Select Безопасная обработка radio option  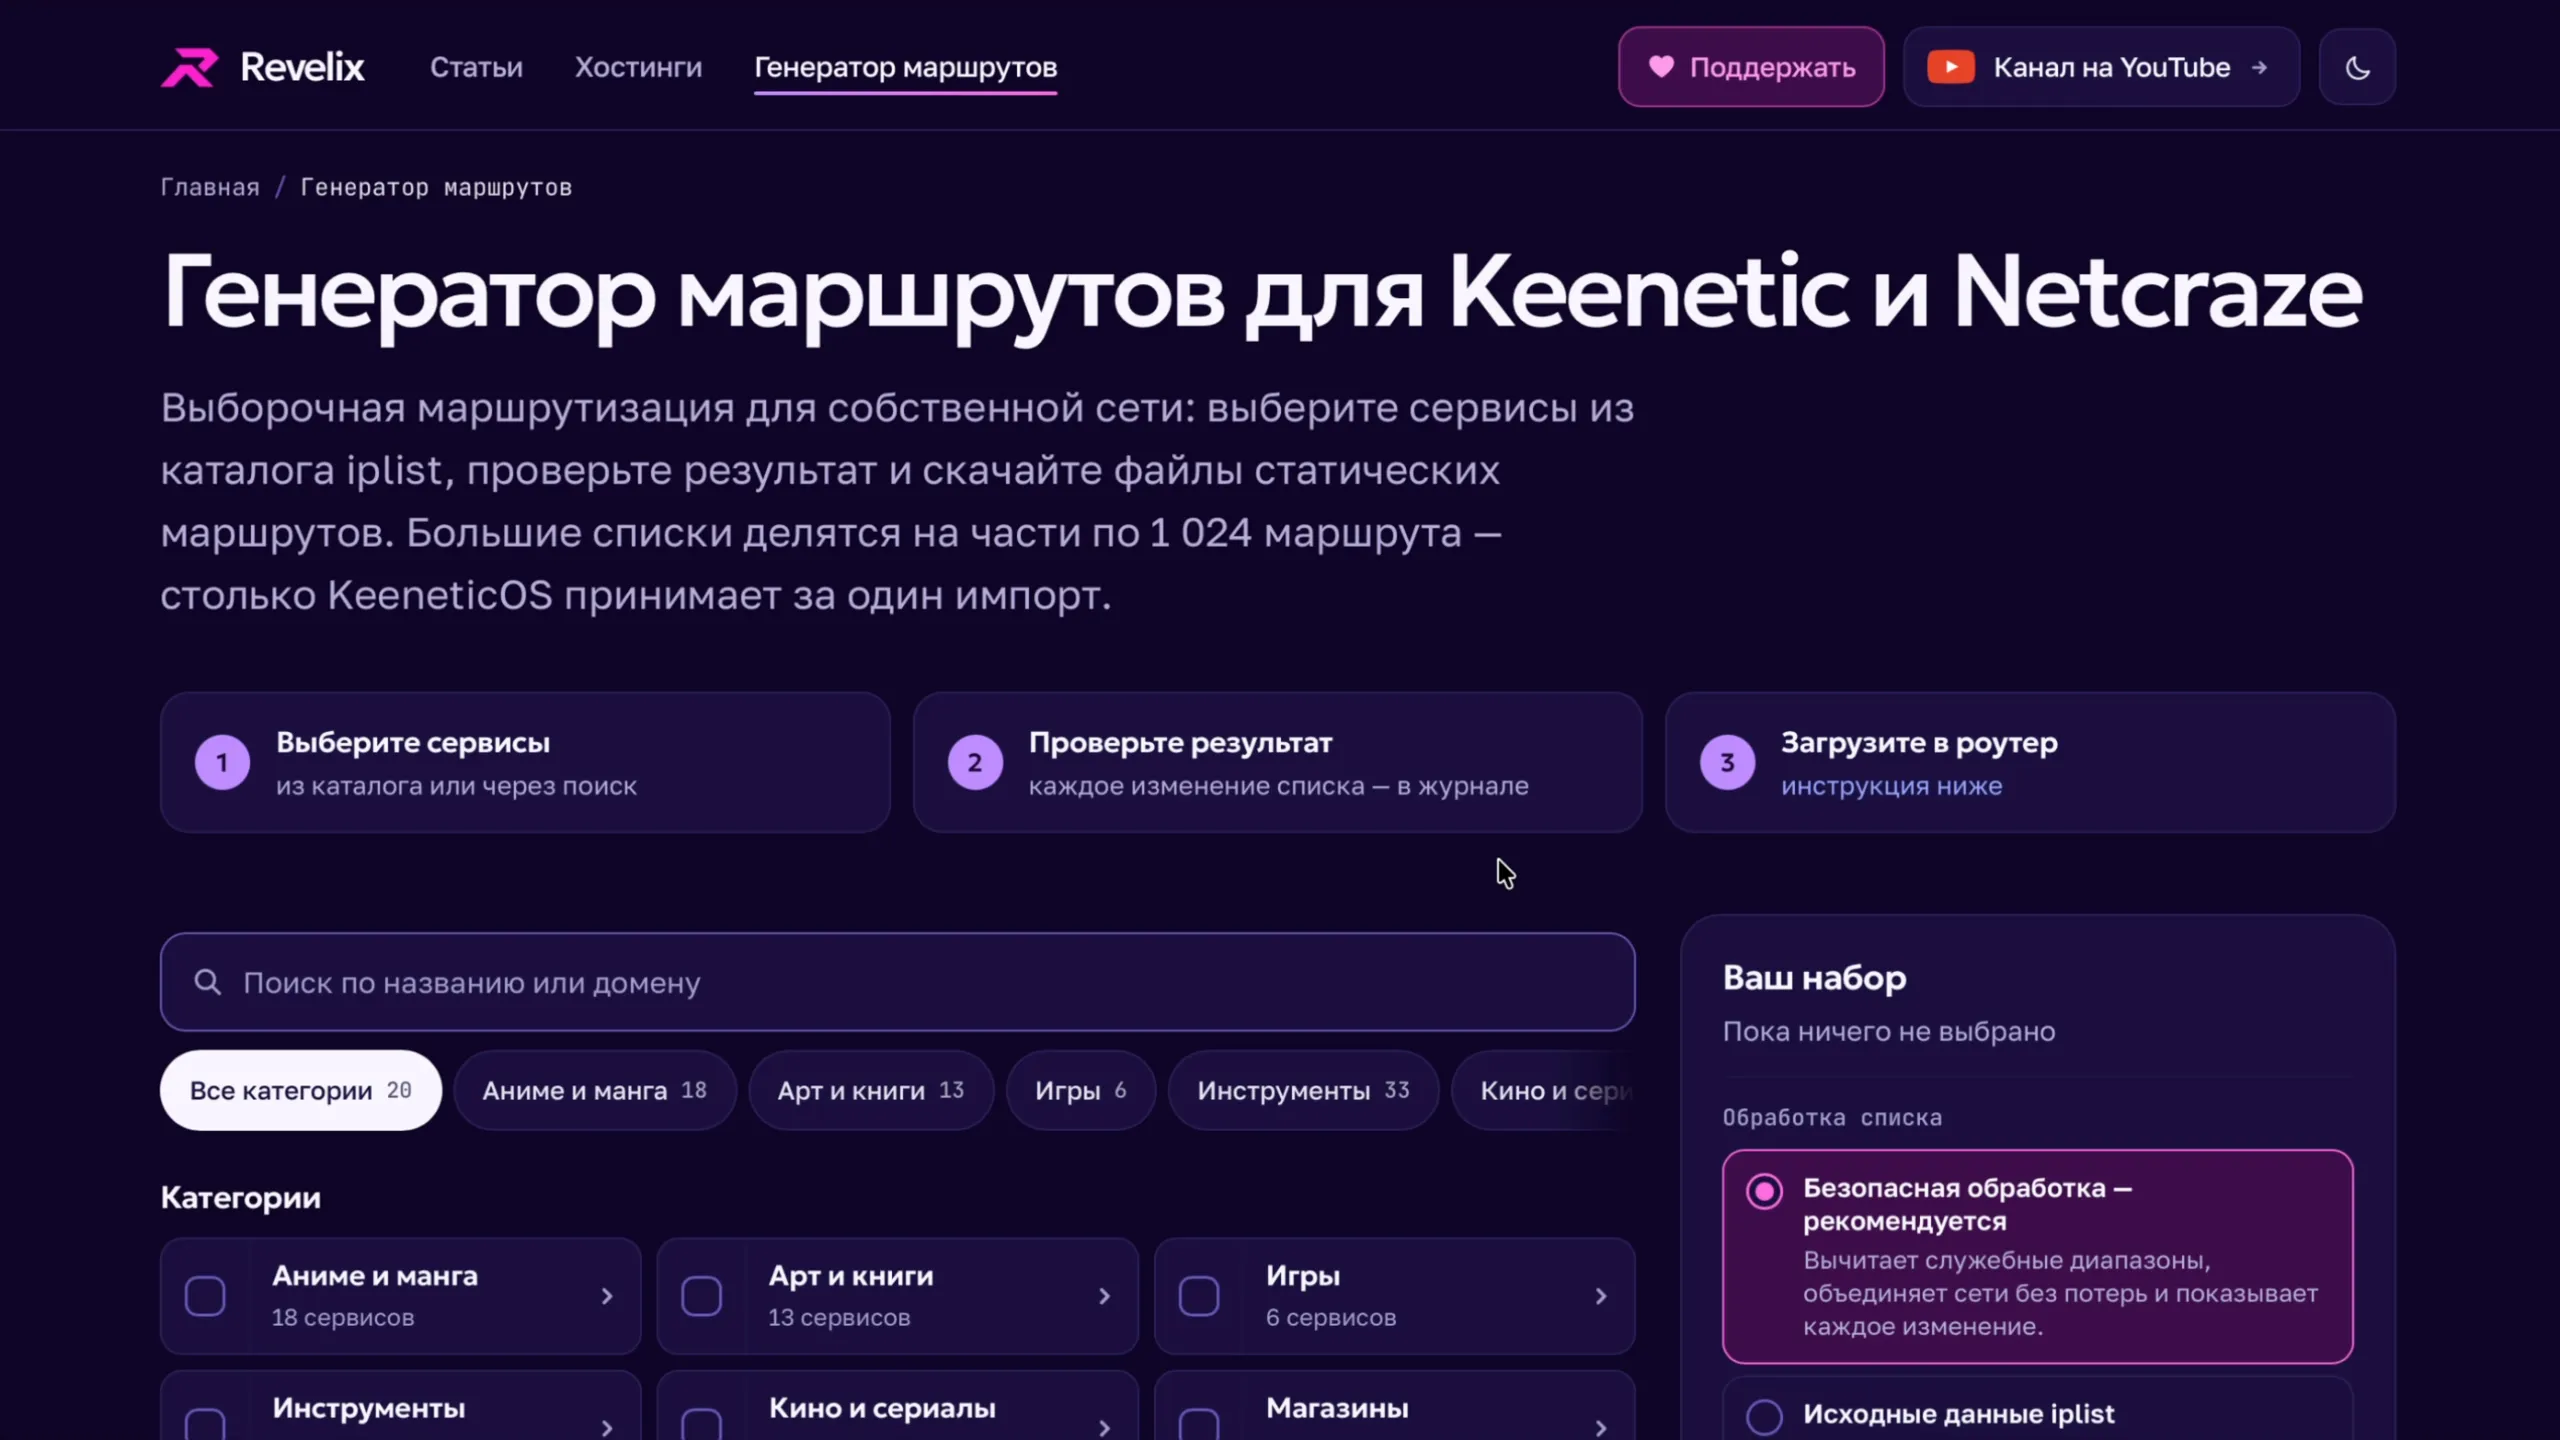1764,1191
